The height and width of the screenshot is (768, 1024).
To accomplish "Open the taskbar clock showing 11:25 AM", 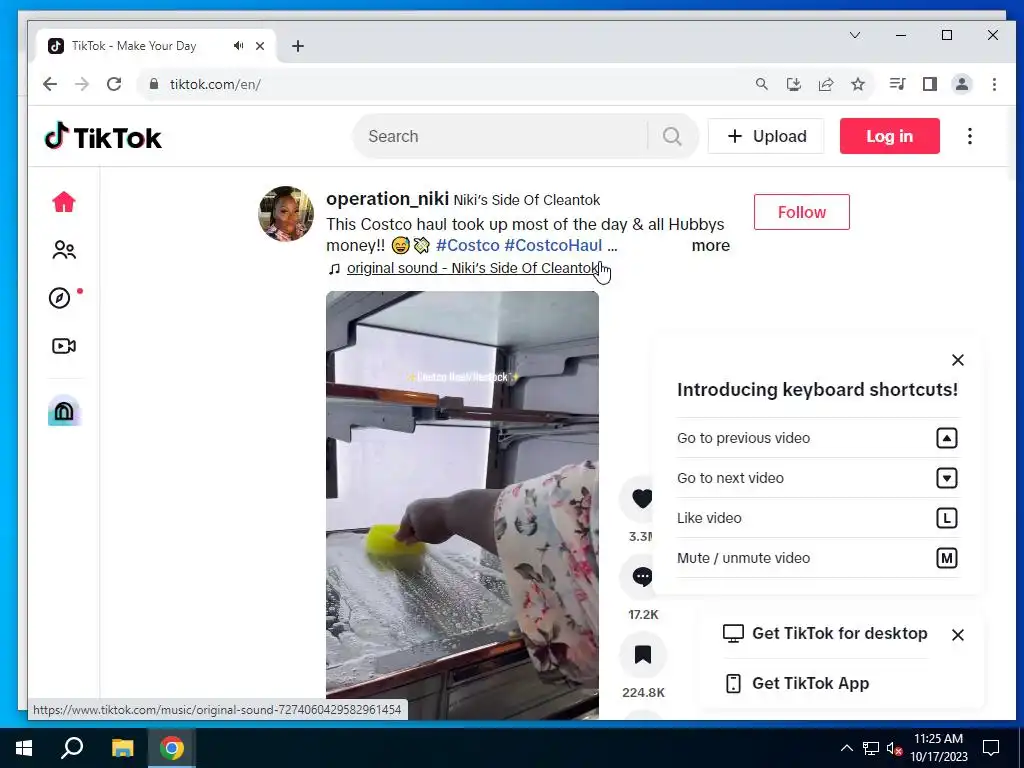I will [x=938, y=748].
